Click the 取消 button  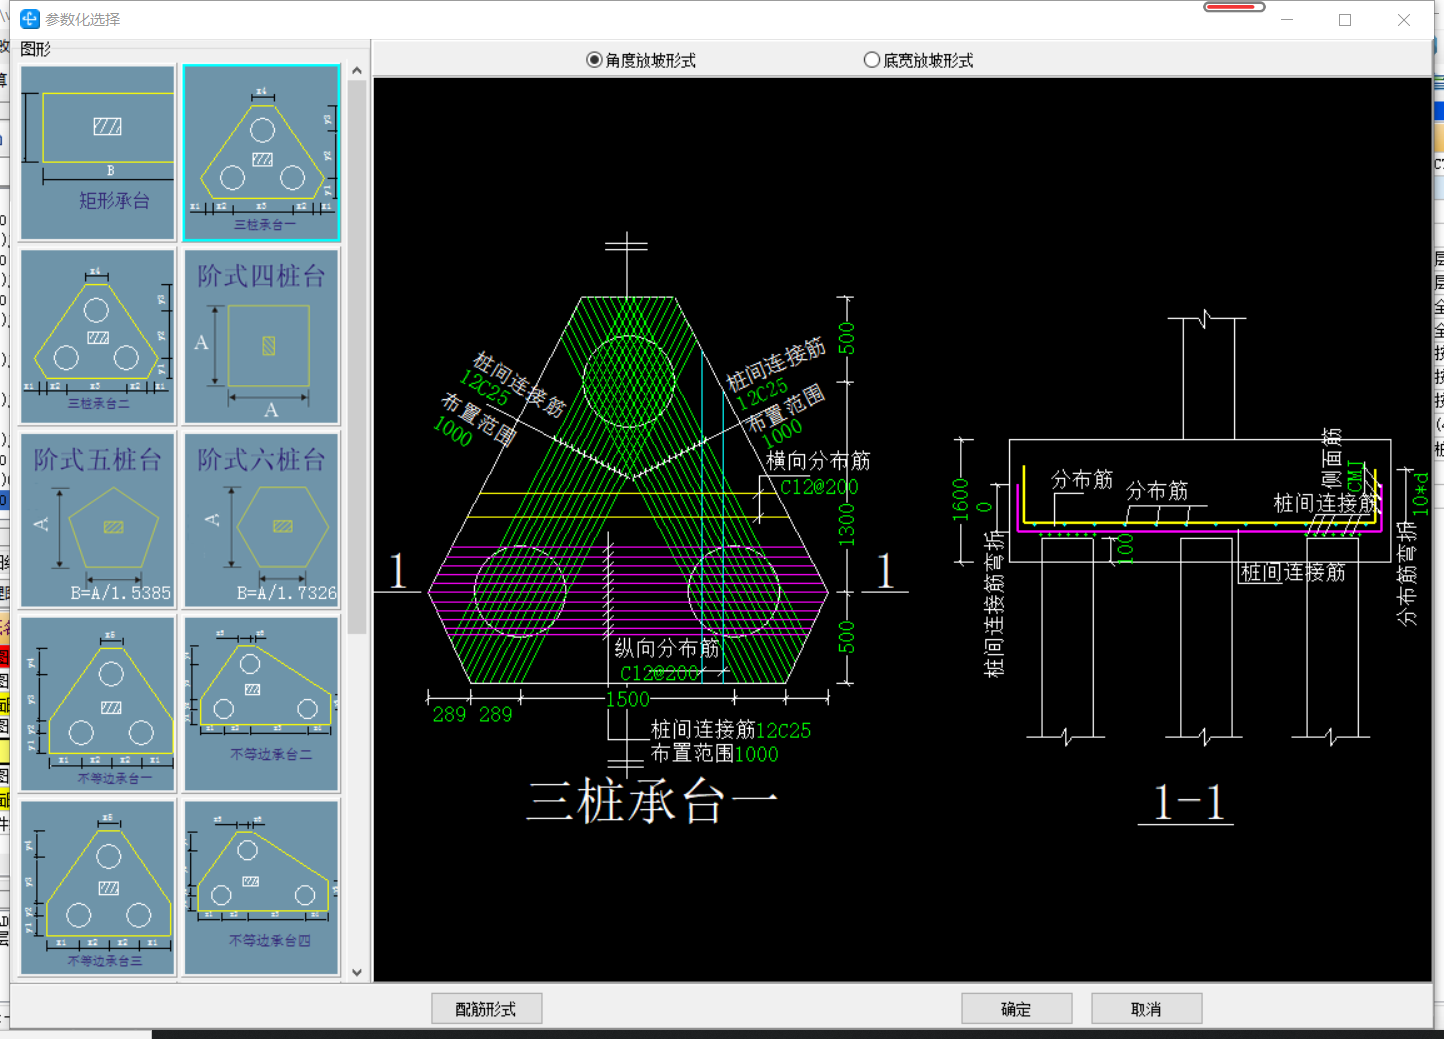click(x=1146, y=1009)
